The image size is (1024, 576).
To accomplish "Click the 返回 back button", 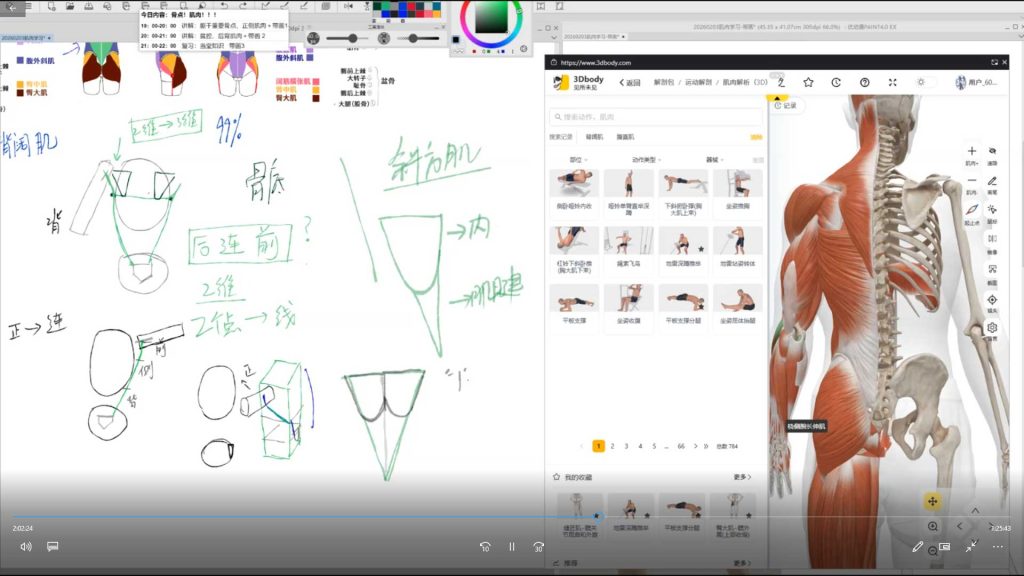I will pyautogui.click(x=630, y=82).
